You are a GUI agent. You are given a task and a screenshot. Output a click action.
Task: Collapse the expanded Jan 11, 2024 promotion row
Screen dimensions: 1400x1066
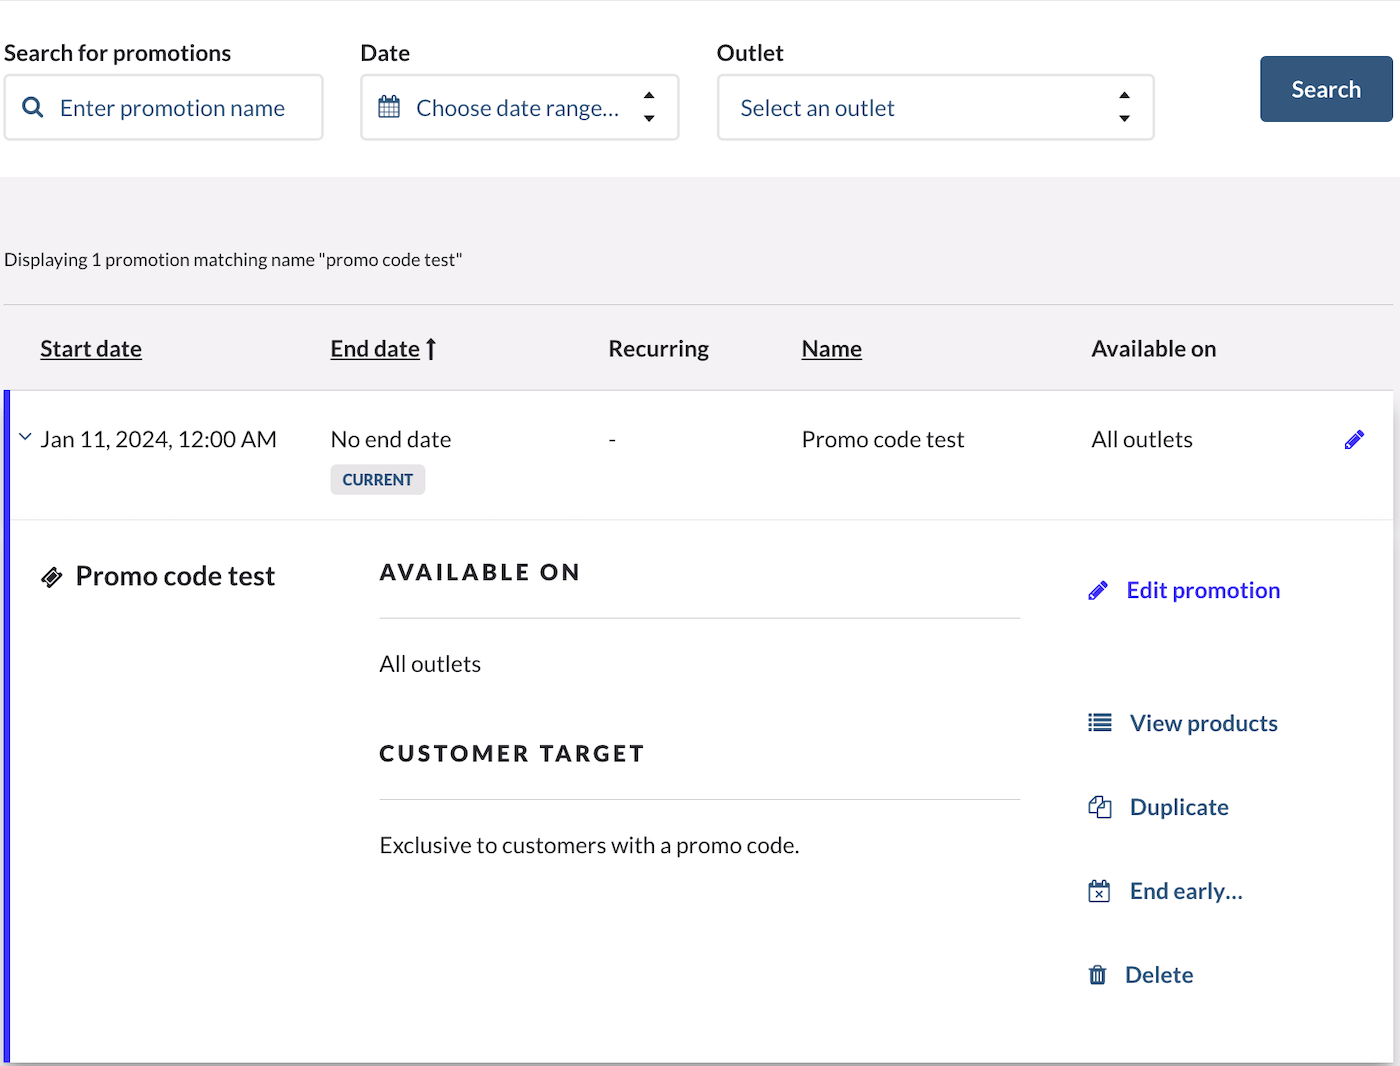click(x=25, y=438)
